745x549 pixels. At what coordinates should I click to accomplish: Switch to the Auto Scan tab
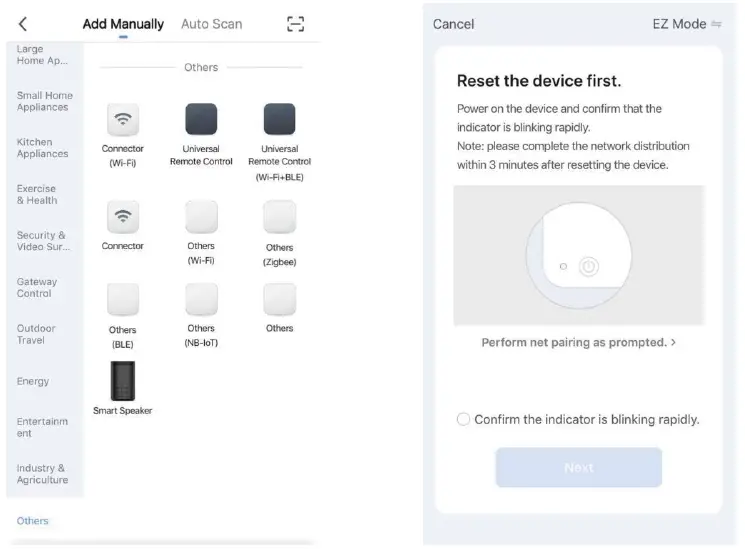tap(211, 24)
